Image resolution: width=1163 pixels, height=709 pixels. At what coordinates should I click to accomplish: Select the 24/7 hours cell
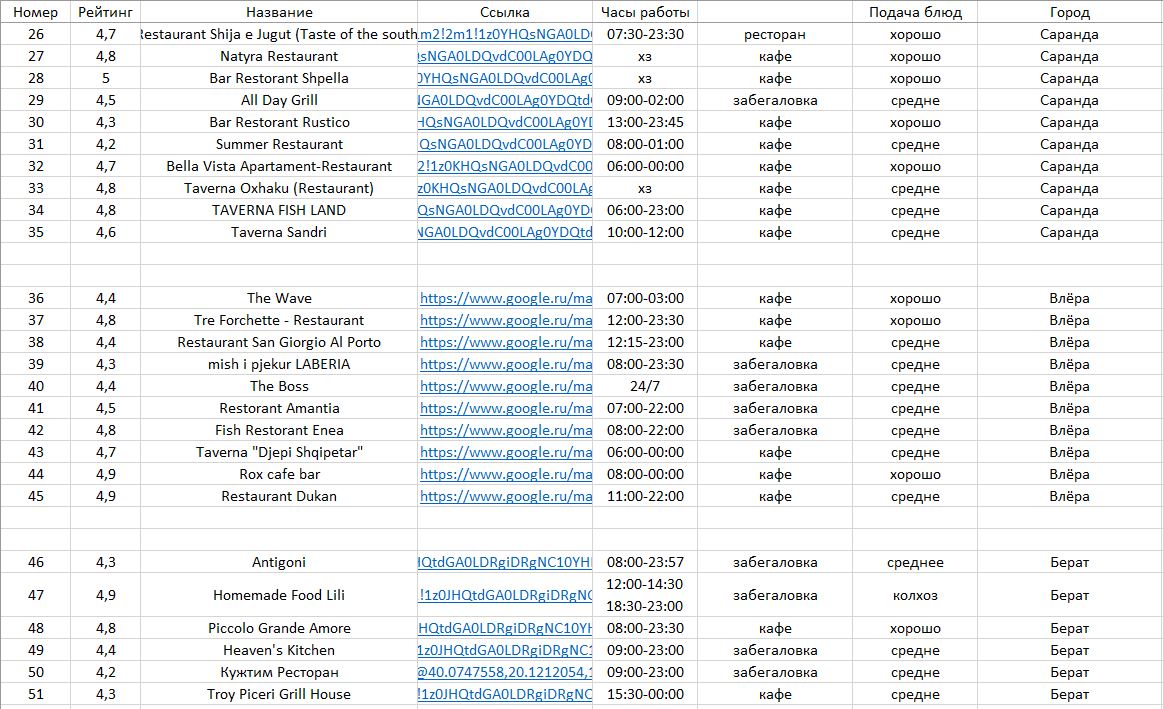tap(645, 386)
